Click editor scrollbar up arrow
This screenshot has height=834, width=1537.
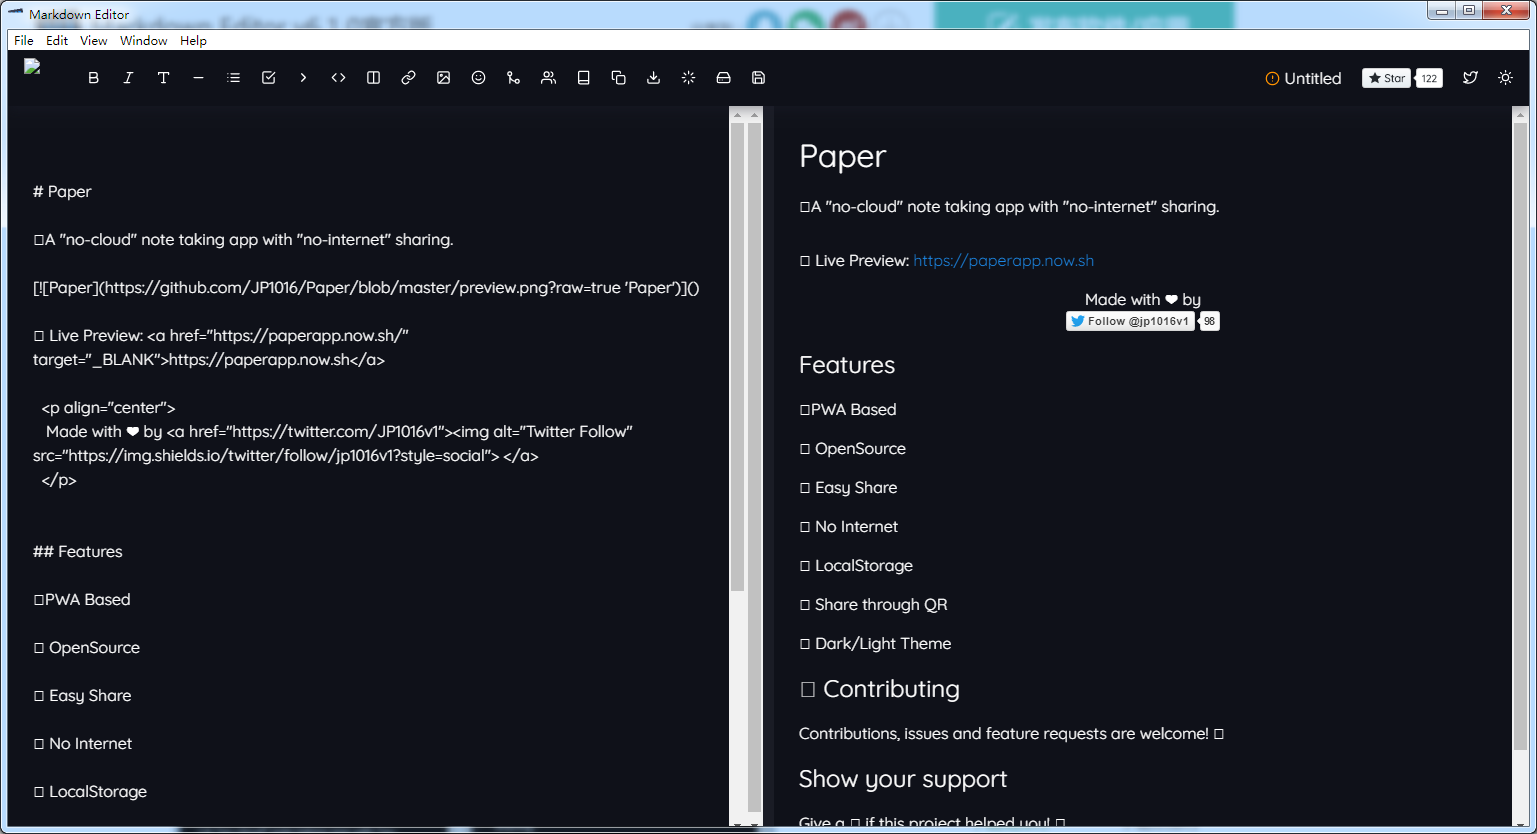click(738, 115)
